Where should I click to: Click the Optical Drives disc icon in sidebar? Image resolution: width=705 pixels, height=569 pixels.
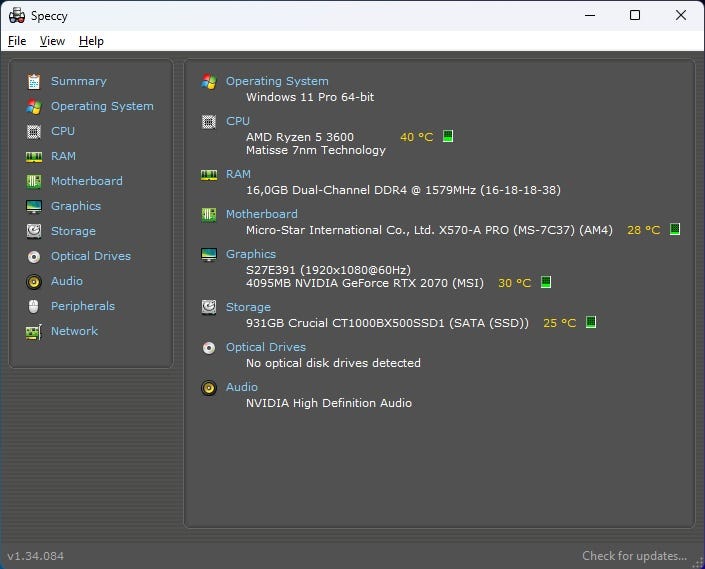tap(34, 257)
